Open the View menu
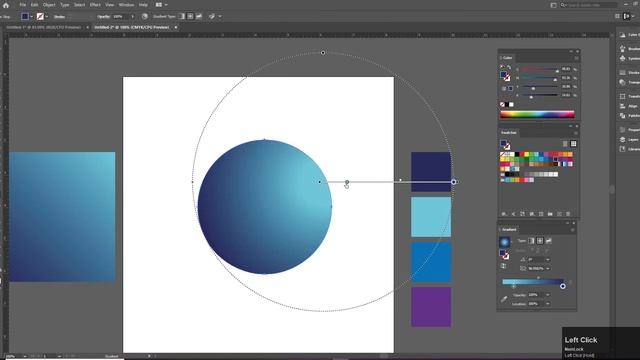 [x=110, y=5]
